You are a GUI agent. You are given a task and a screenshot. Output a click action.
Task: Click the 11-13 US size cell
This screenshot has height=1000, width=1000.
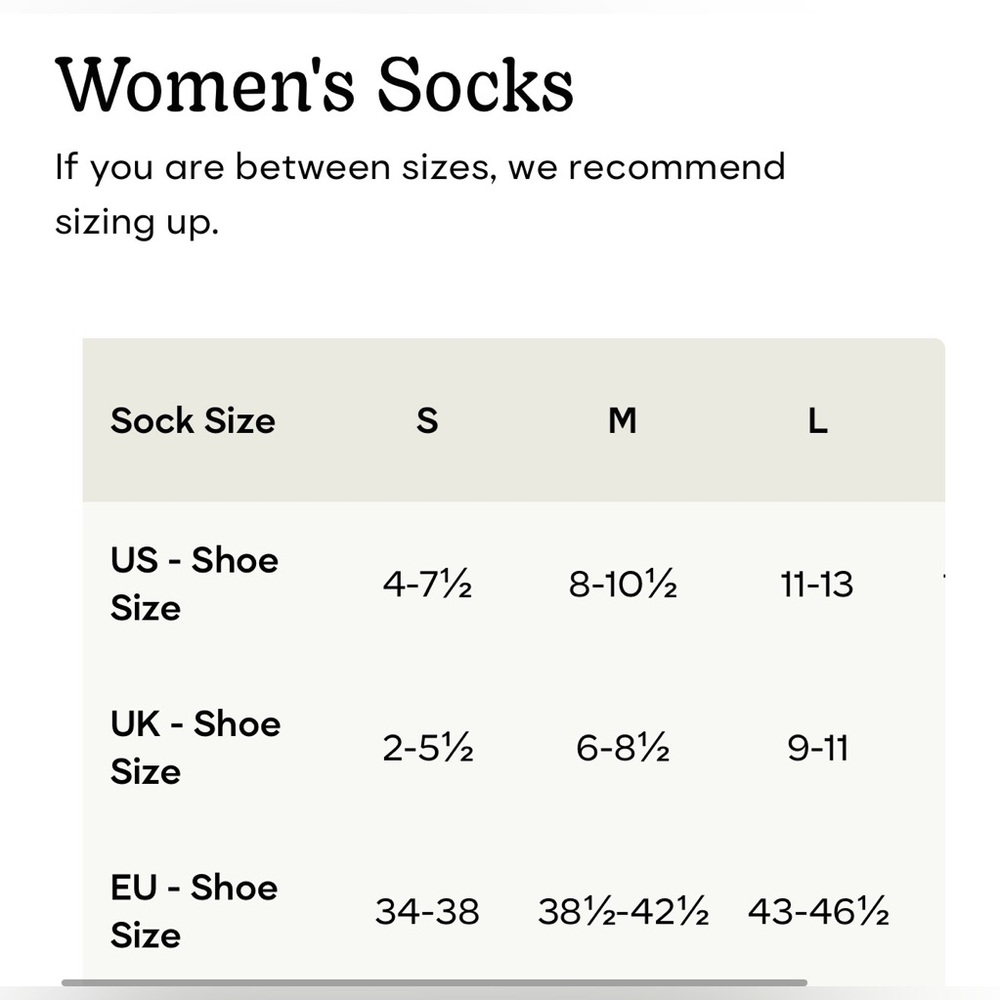click(x=817, y=584)
